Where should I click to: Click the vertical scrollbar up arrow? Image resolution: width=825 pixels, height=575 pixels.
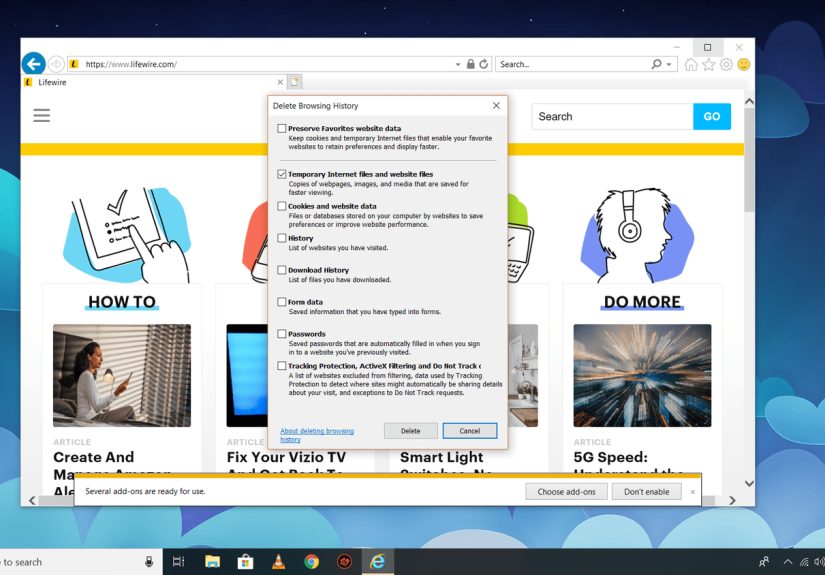(x=749, y=101)
